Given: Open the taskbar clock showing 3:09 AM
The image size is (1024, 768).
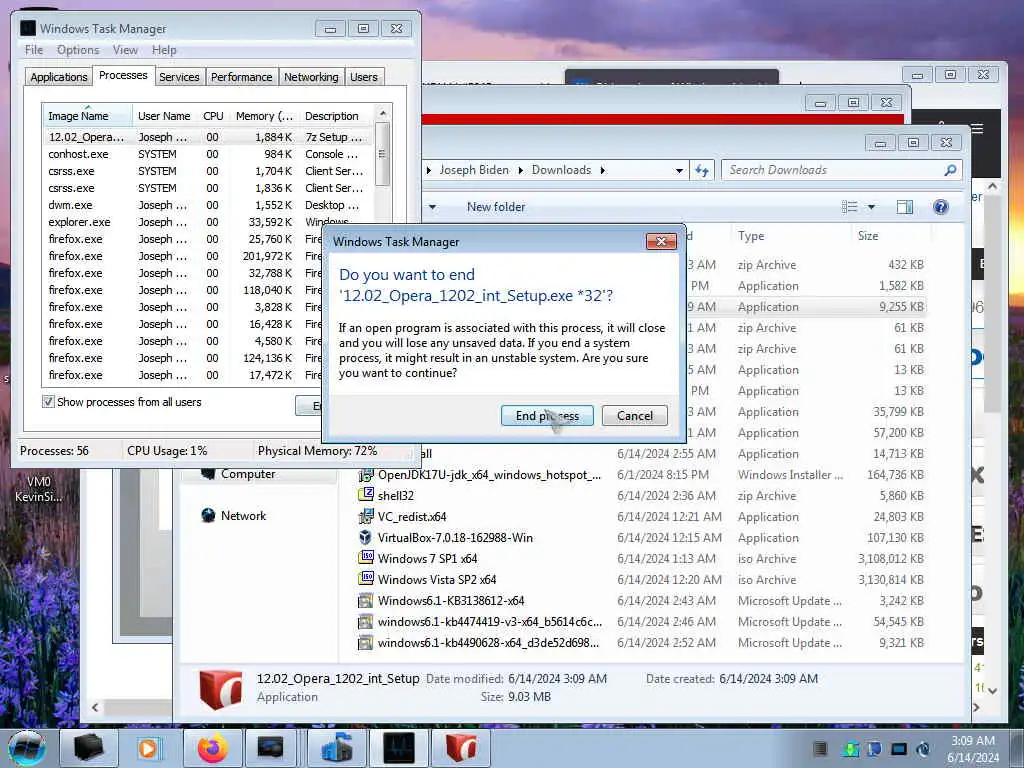Looking at the screenshot, I should pyautogui.click(x=973, y=749).
